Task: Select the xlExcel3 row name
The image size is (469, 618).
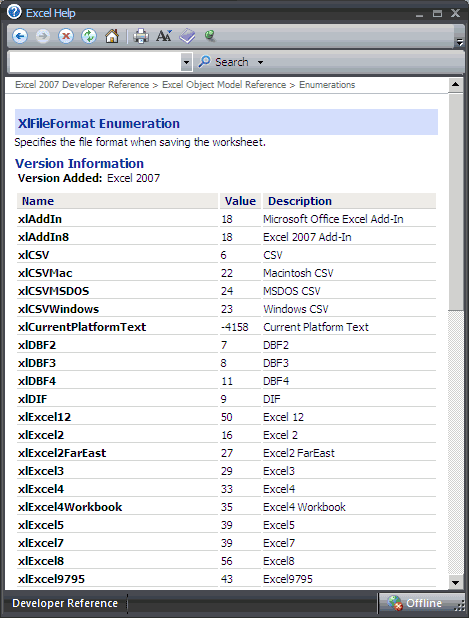Action: (41, 471)
